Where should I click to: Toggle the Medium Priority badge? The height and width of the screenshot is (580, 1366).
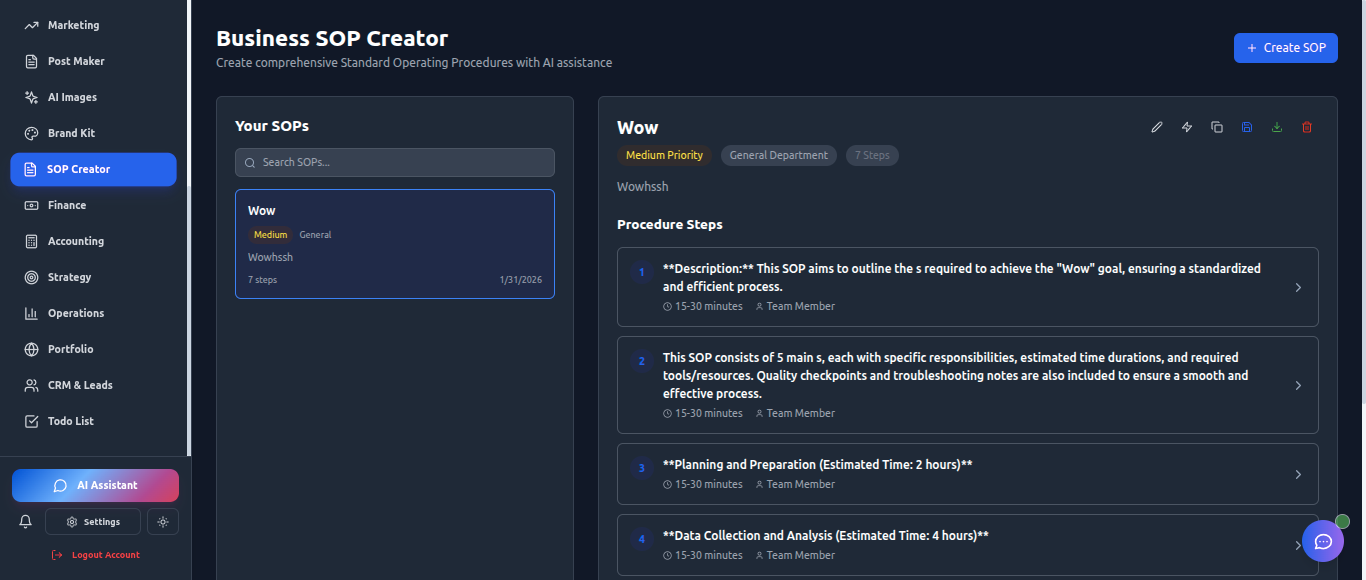(x=663, y=155)
